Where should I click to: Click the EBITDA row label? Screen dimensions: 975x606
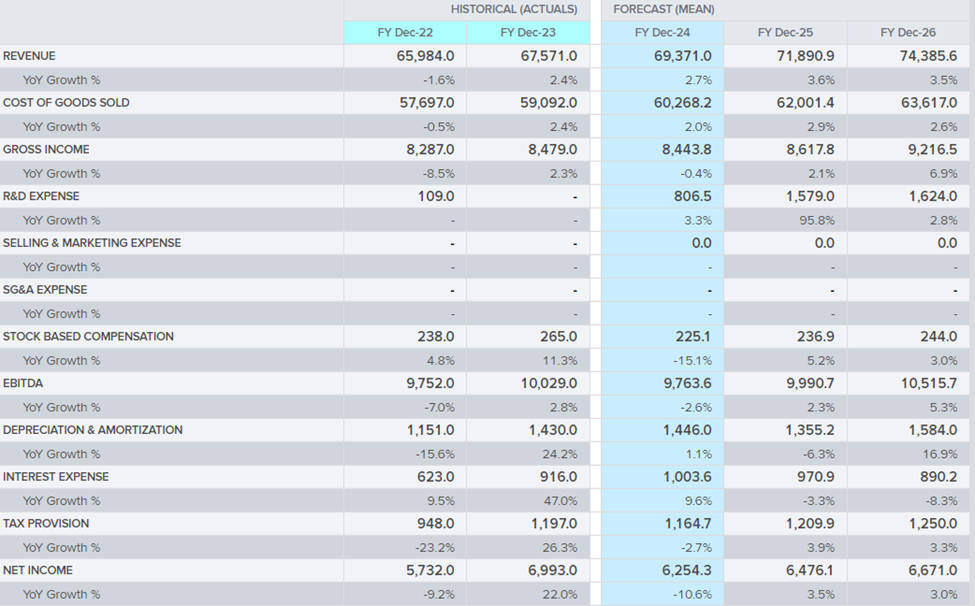pyautogui.click(x=23, y=384)
